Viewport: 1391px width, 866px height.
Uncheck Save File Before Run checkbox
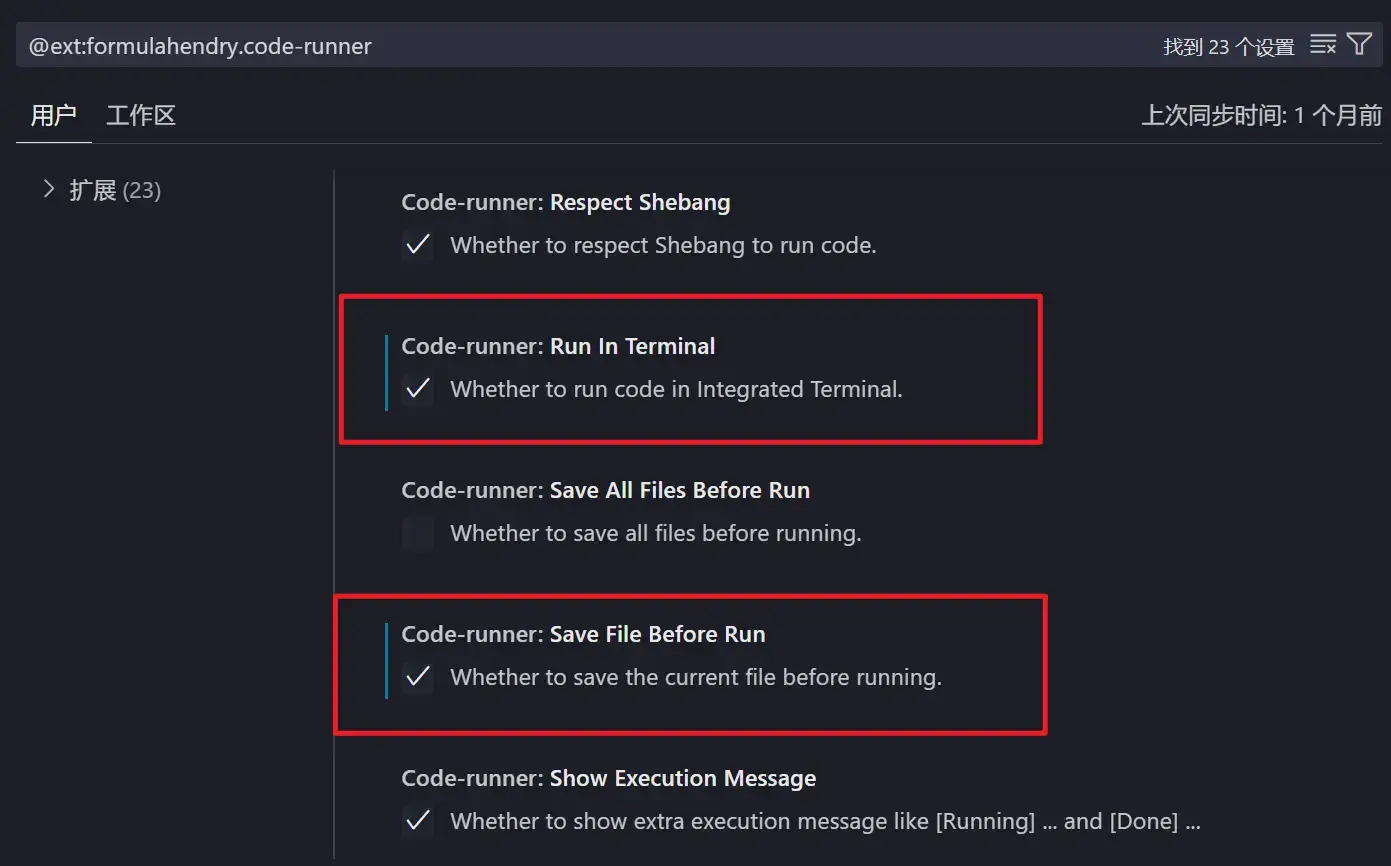418,677
